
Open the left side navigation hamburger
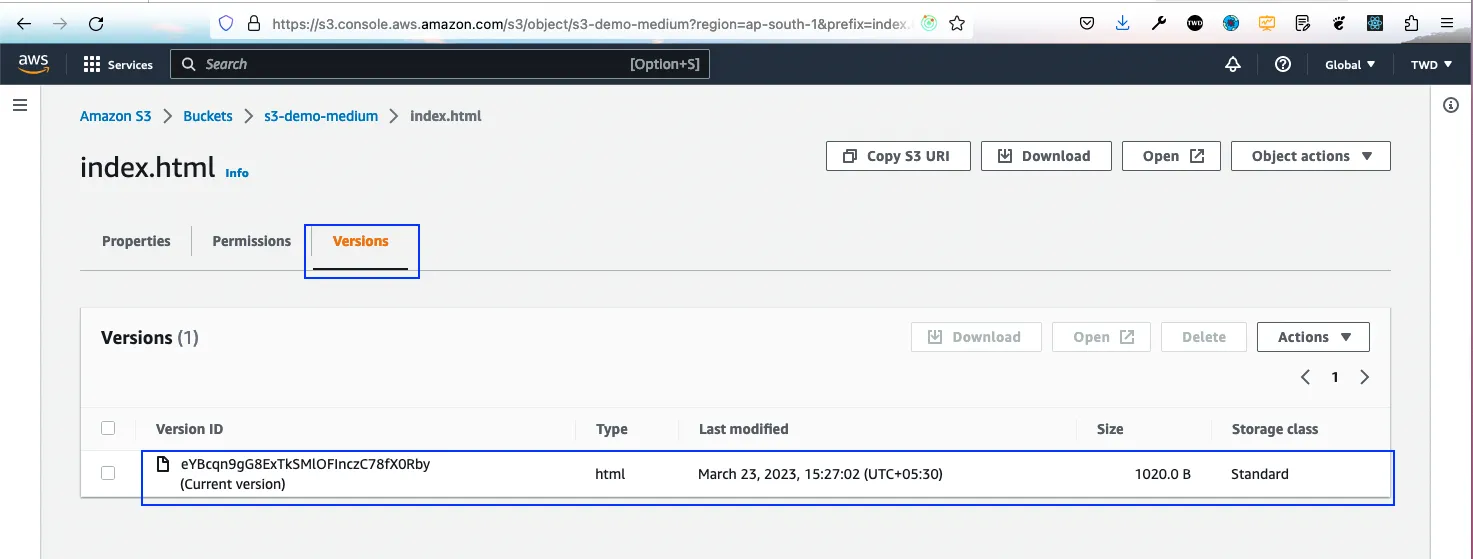click(20, 105)
